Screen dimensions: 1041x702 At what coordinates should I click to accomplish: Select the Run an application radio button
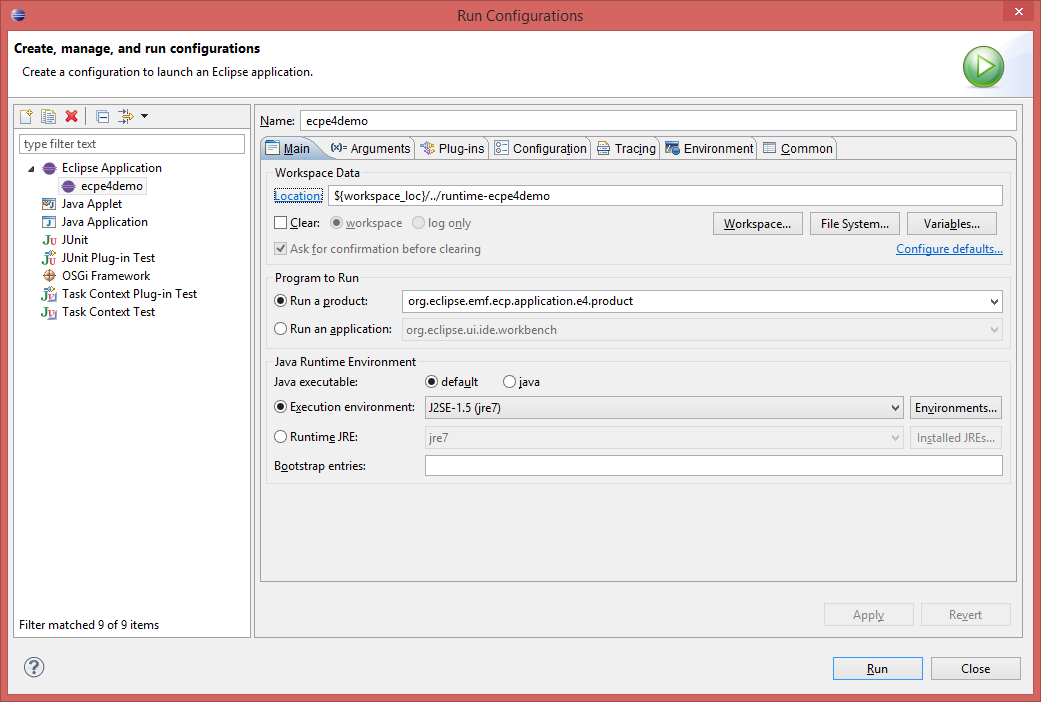281,329
